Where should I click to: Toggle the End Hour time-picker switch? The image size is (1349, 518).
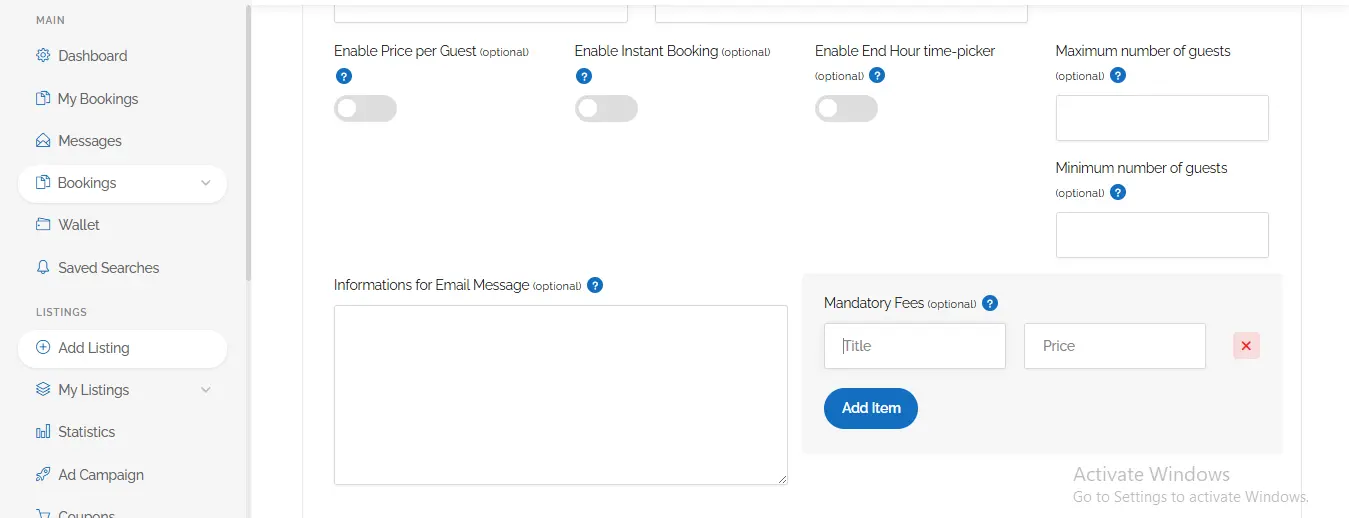pyautogui.click(x=846, y=108)
